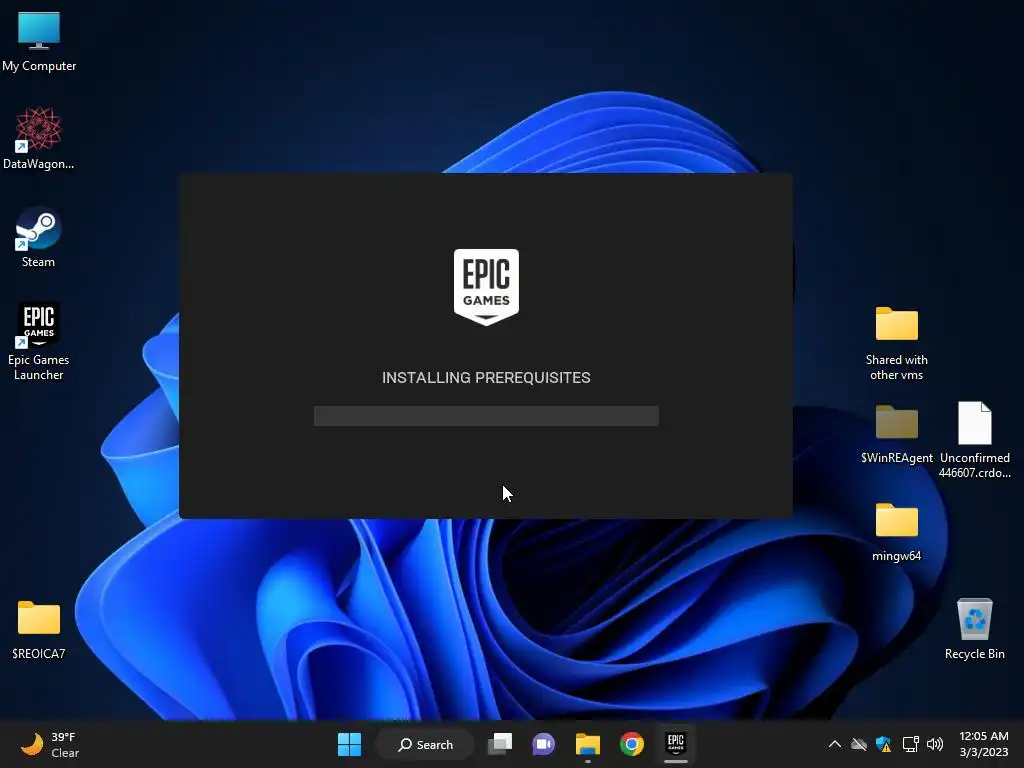Click the Epic Games taskbar icon
The height and width of the screenshot is (768, 1024).
676,744
